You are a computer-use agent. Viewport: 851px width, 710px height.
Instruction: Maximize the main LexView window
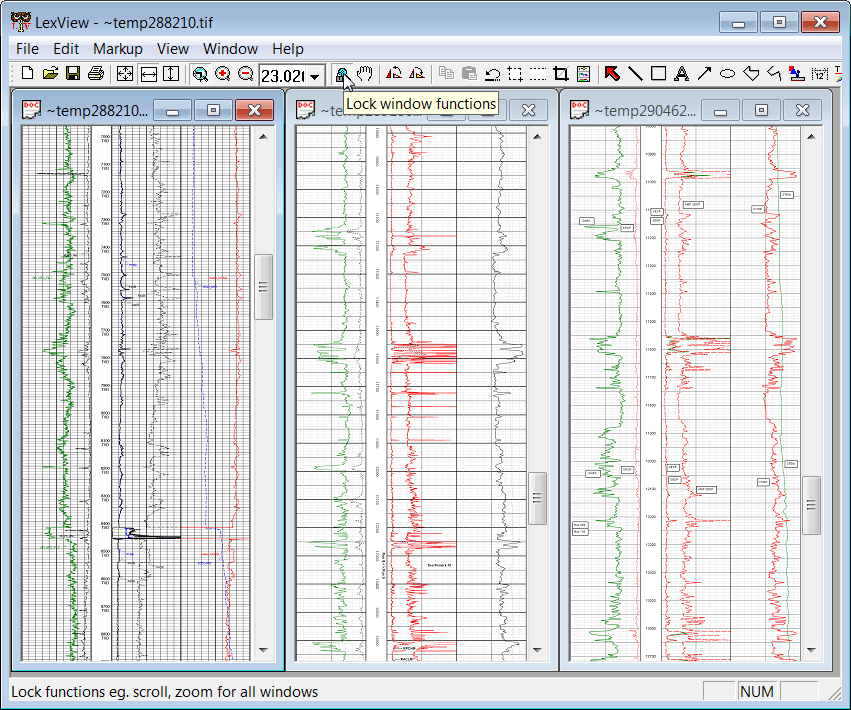pyautogui.click(x=779, y=22)
